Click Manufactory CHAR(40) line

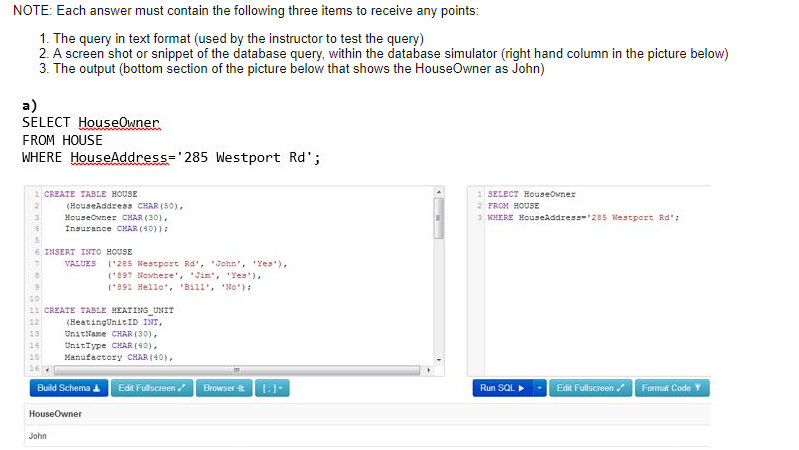pos(119,357)
